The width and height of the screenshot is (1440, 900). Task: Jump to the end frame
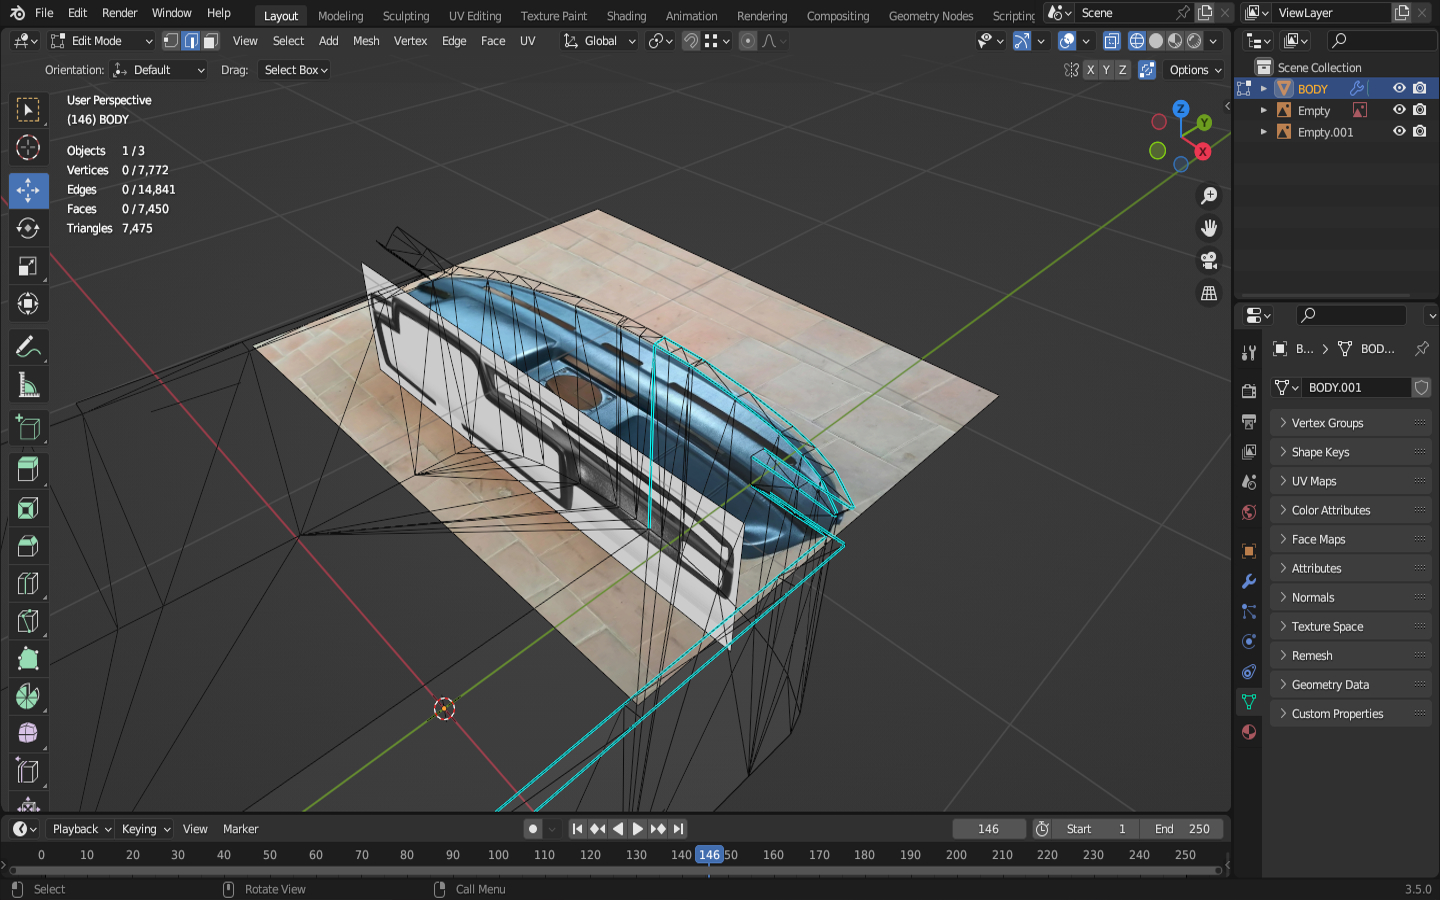pos(678,829)
